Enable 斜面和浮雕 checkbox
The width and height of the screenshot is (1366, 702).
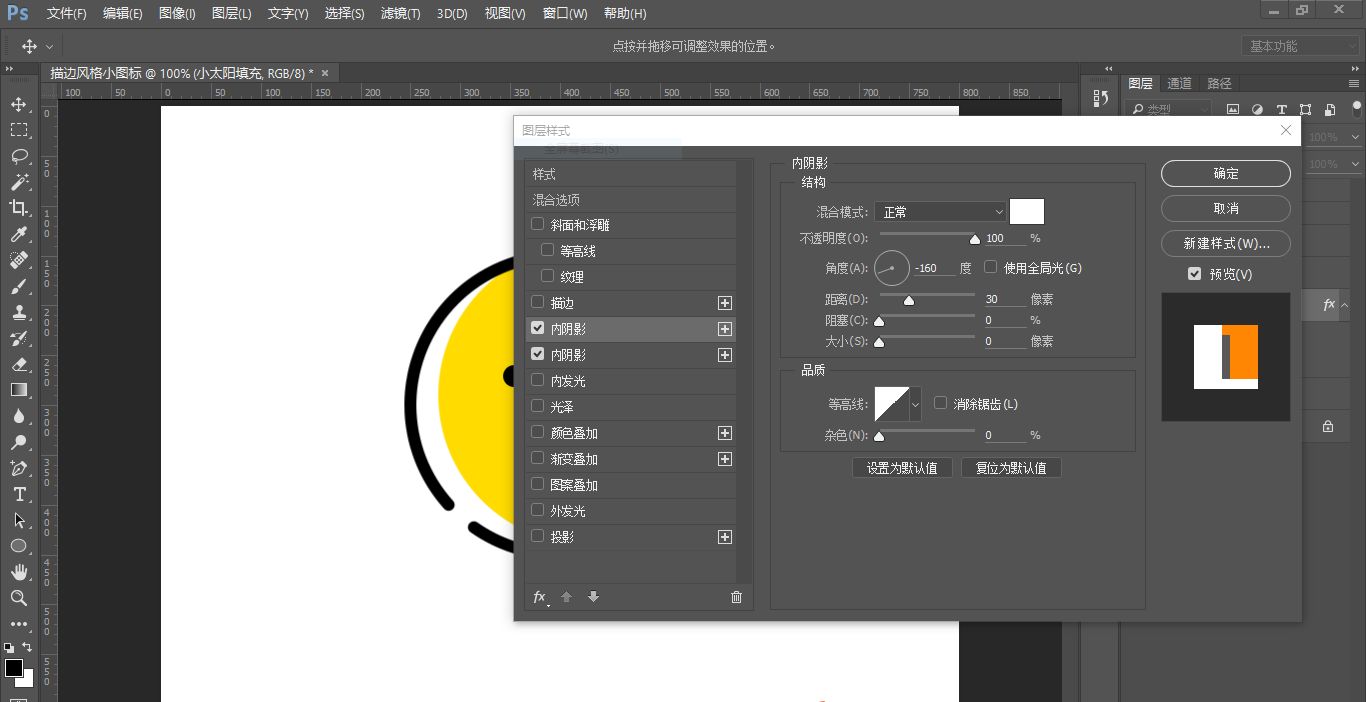538,225
